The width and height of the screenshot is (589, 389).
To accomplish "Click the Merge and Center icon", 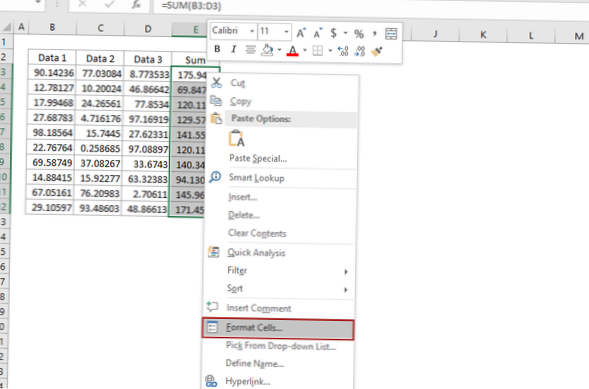I will coord(391,34).
